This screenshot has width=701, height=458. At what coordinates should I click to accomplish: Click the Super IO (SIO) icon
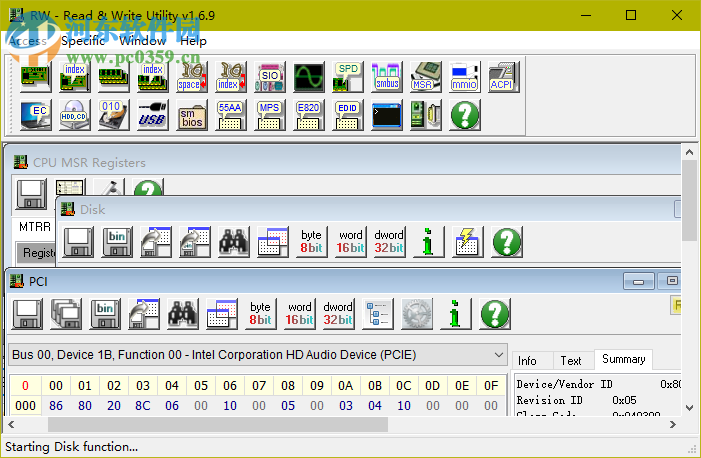coord(270,76)
